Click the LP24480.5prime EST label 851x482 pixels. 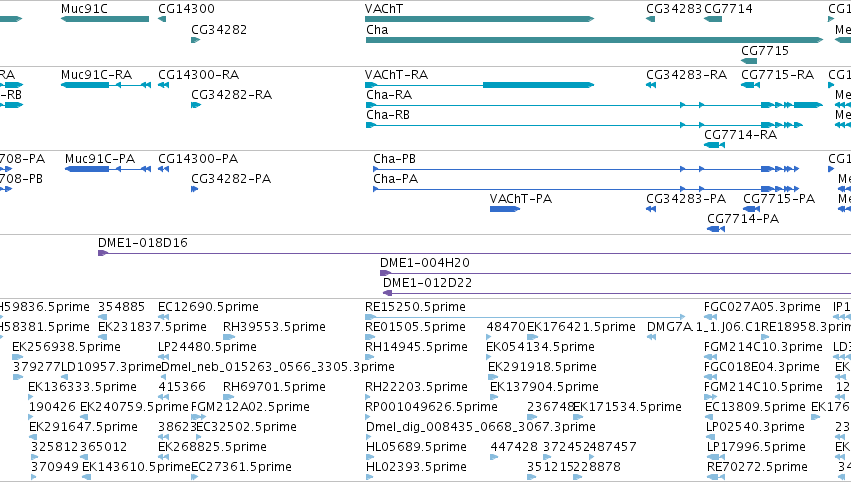(x=208, y=347)
